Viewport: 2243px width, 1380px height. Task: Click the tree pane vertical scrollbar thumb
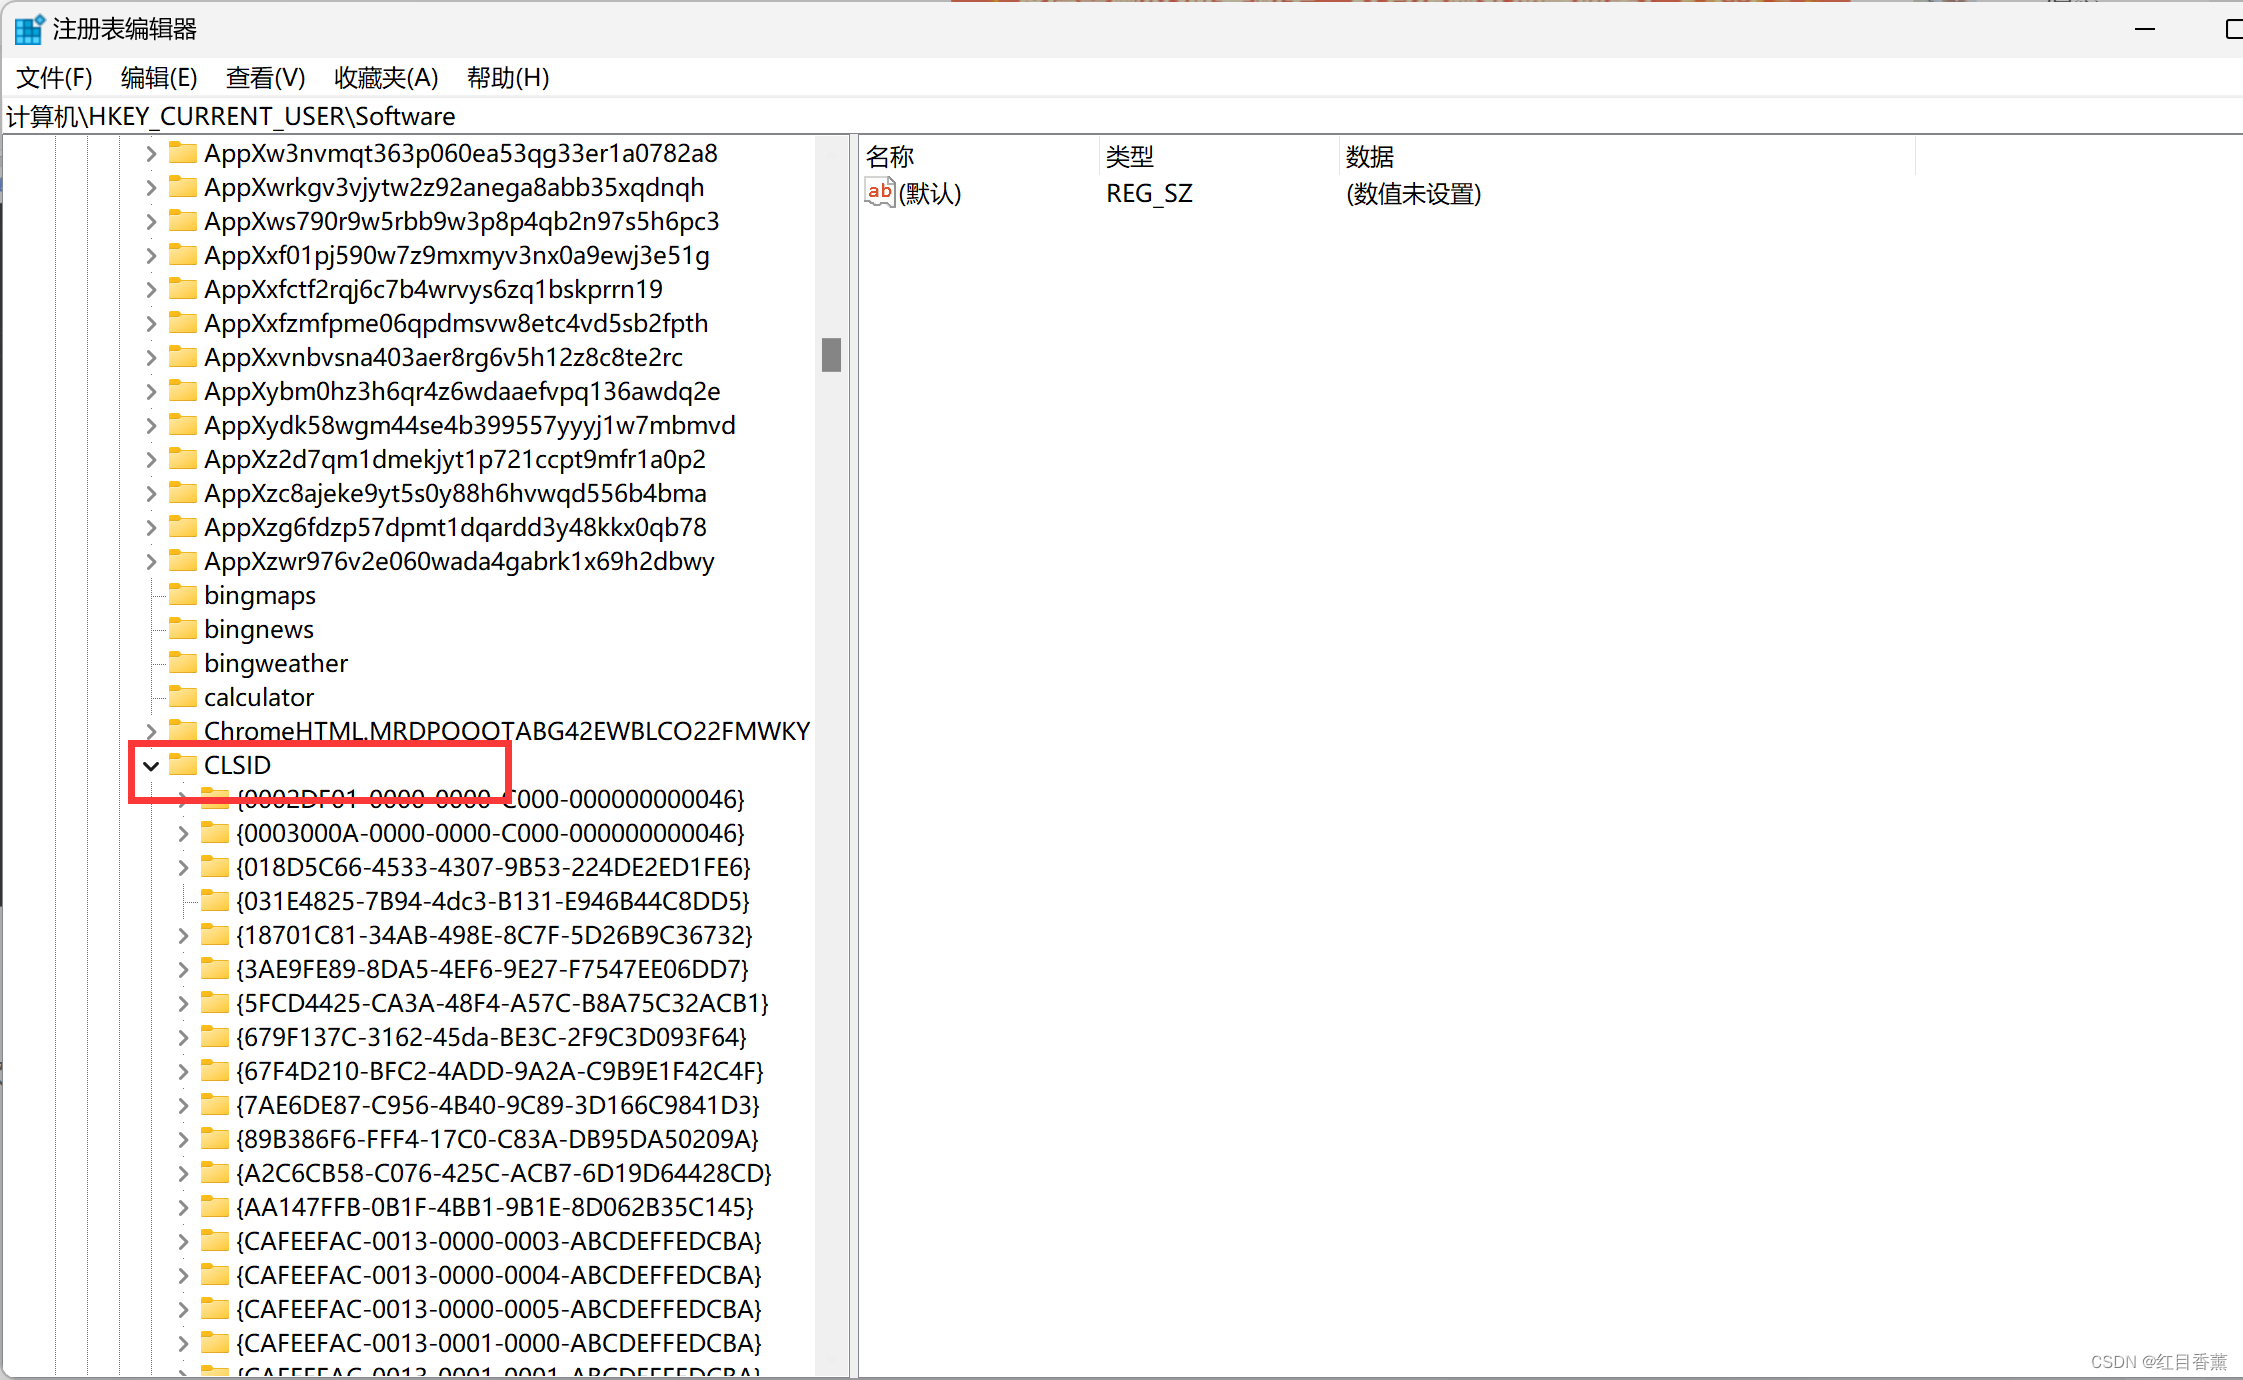(831, 355)
